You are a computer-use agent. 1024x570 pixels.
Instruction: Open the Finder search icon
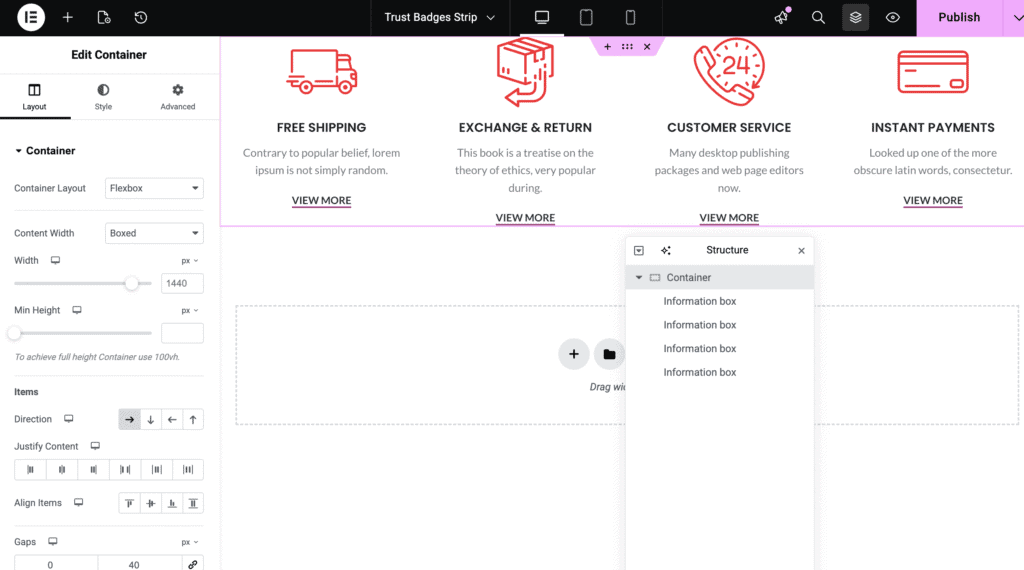click(818, 18)
